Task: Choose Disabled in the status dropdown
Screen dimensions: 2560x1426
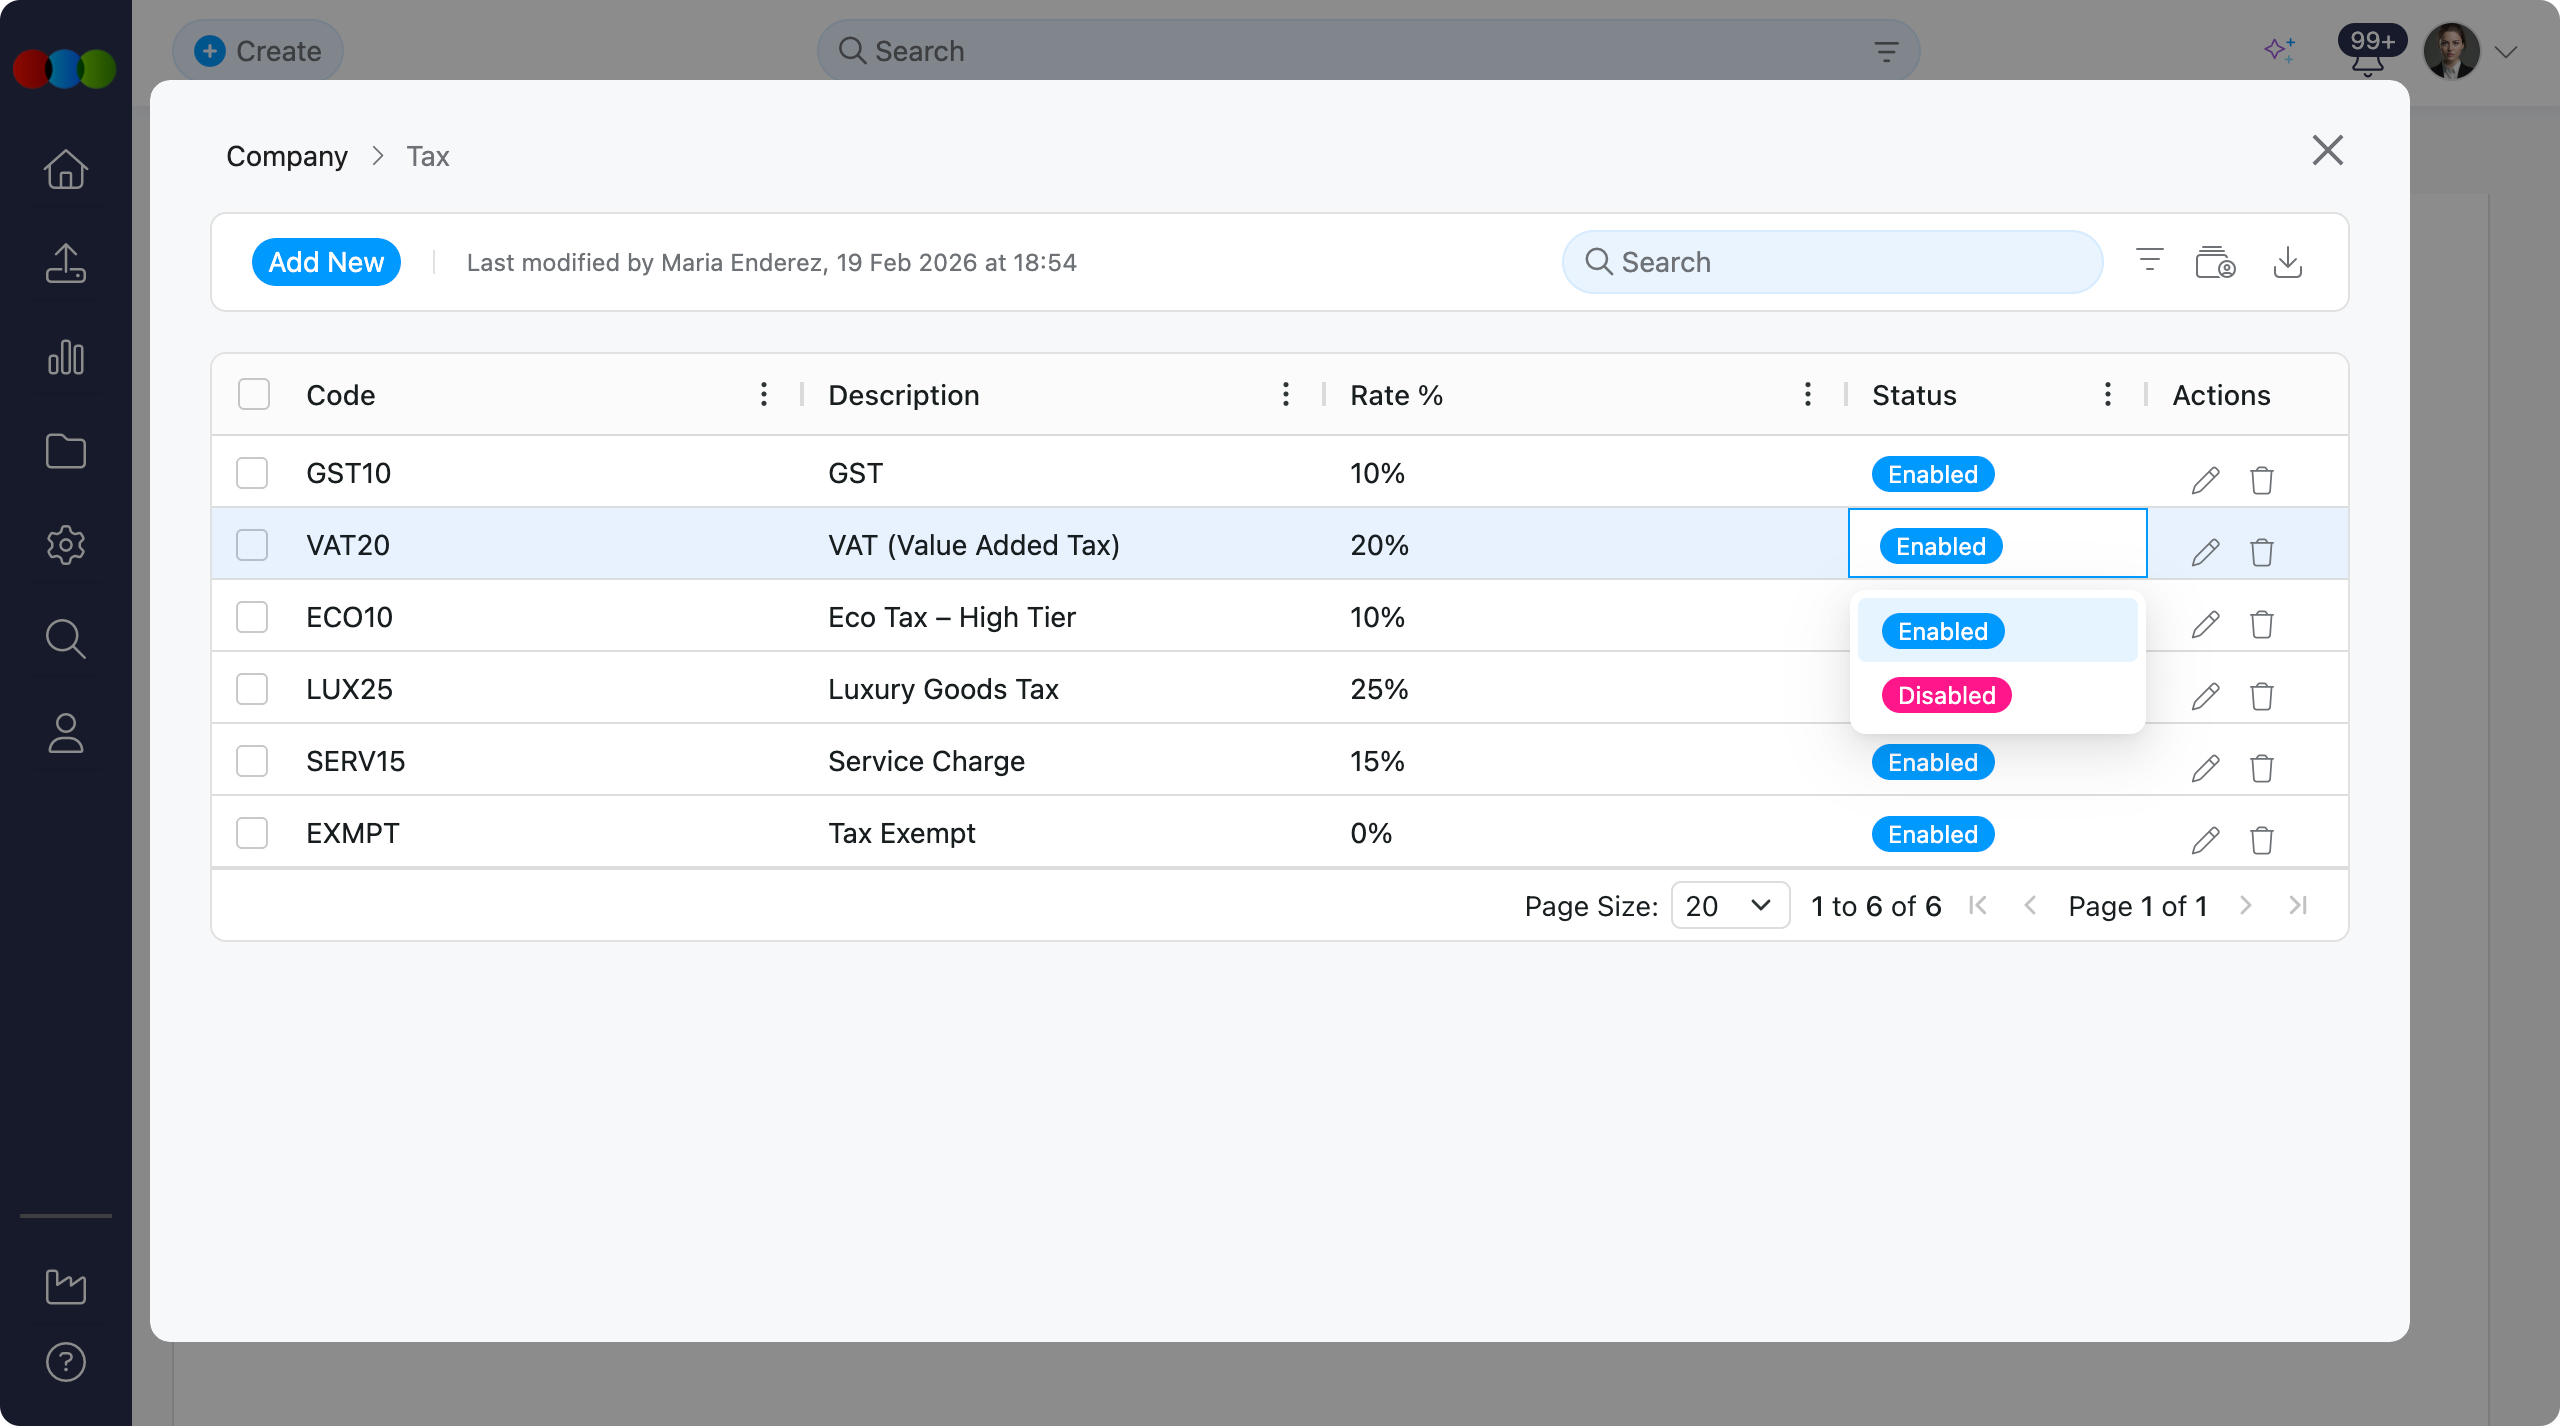Action: click(x=1946, y=695)
